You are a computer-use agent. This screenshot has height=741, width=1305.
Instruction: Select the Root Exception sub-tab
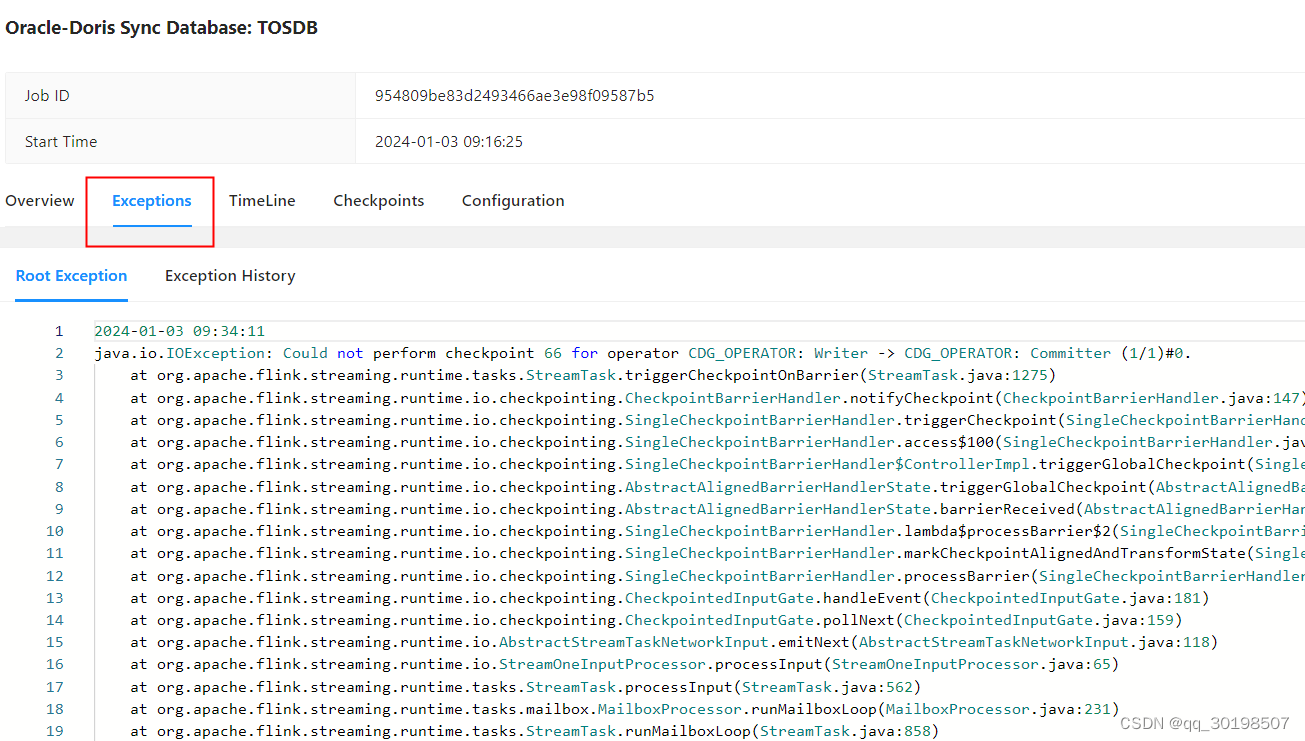tap(71, 275)
